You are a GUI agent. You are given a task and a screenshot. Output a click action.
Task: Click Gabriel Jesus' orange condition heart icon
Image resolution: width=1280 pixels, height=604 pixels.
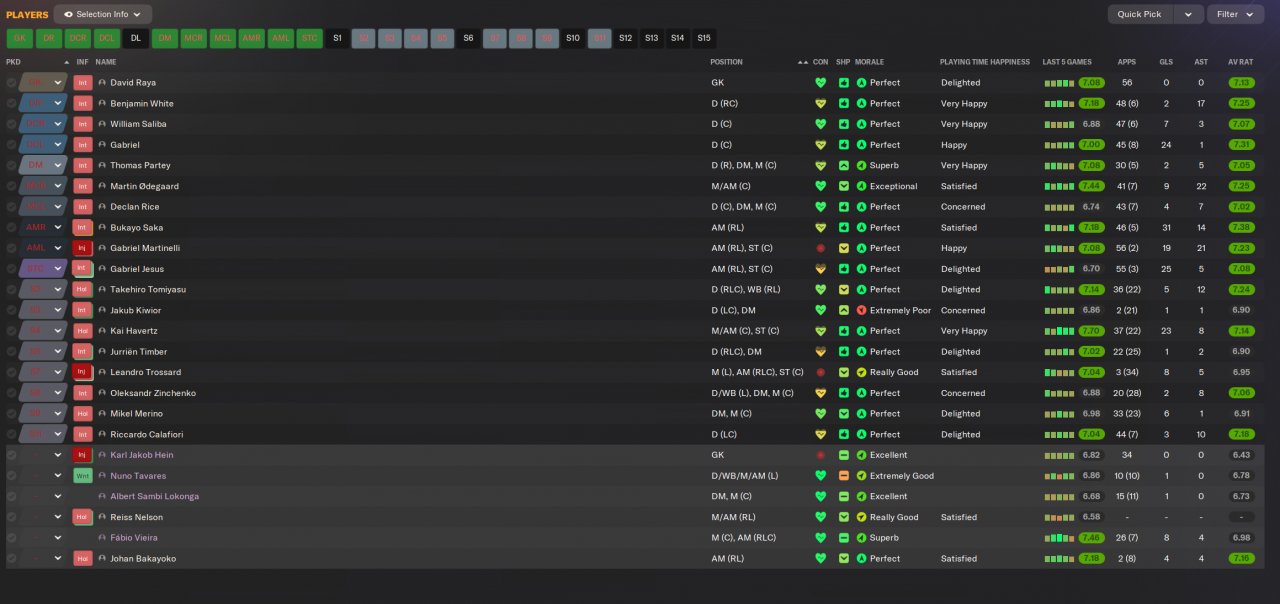pos(821,269)
